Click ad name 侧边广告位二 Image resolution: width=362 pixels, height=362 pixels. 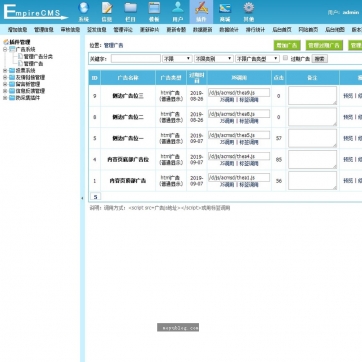click(128, 117)
